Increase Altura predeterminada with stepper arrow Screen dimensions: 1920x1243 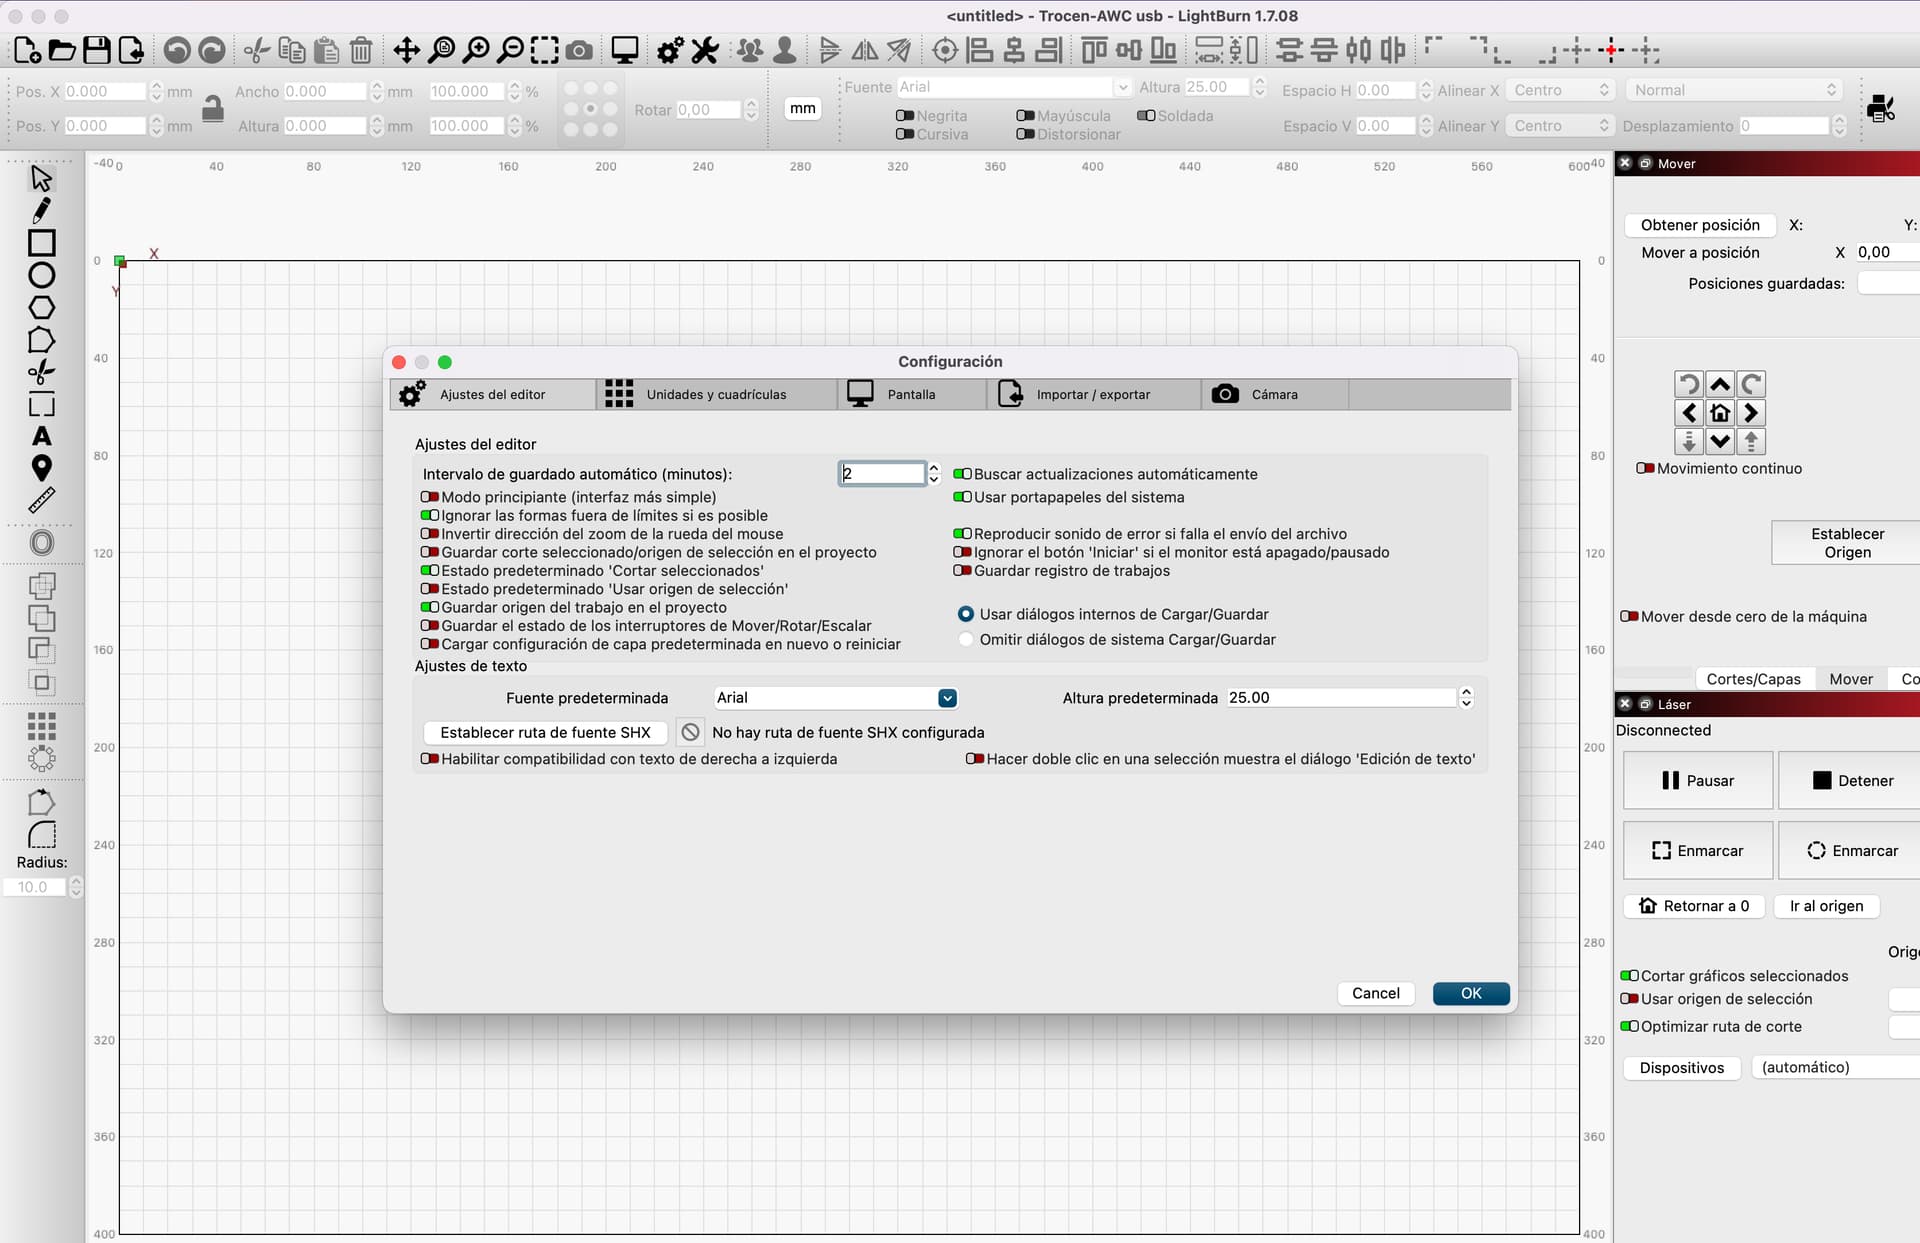[1466, 692]
